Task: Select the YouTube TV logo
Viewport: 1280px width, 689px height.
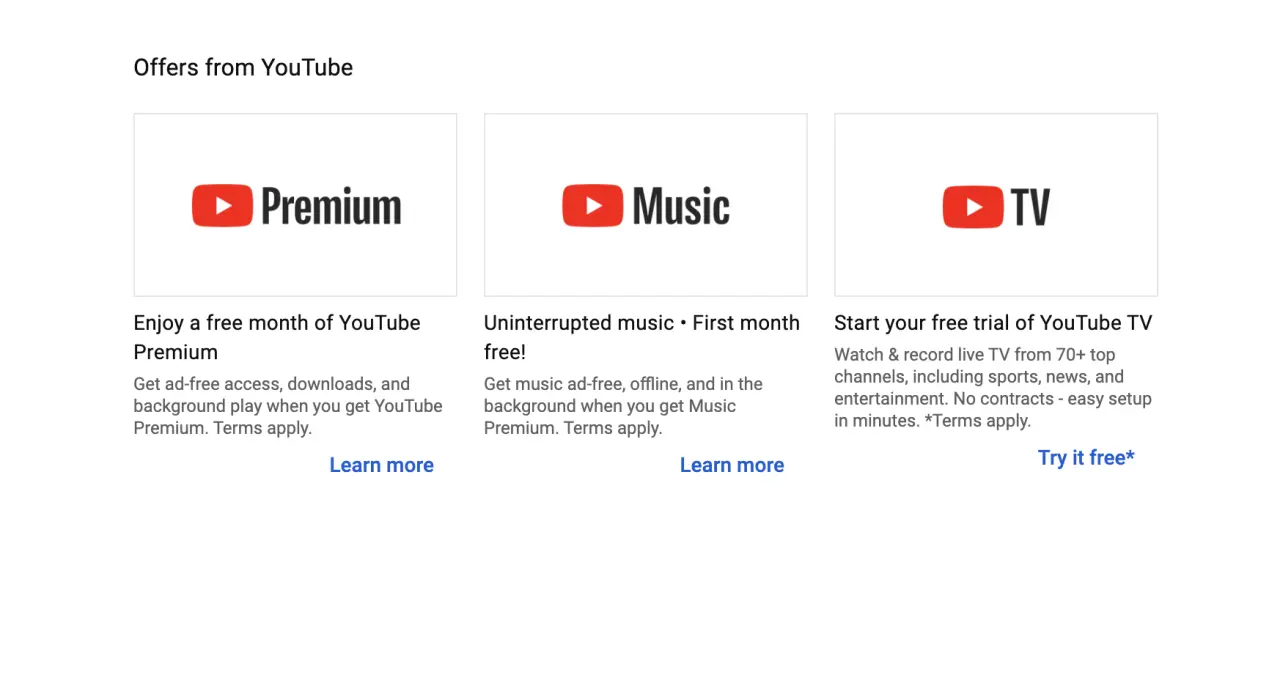Action: (x=995, y=206)
